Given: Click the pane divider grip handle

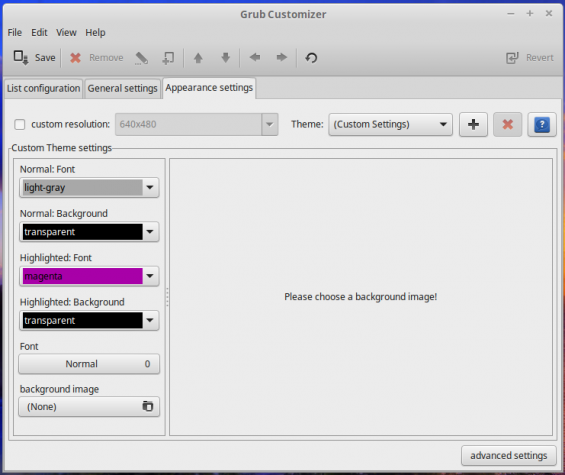Looking at the screenshot, I should pos(167,297).
